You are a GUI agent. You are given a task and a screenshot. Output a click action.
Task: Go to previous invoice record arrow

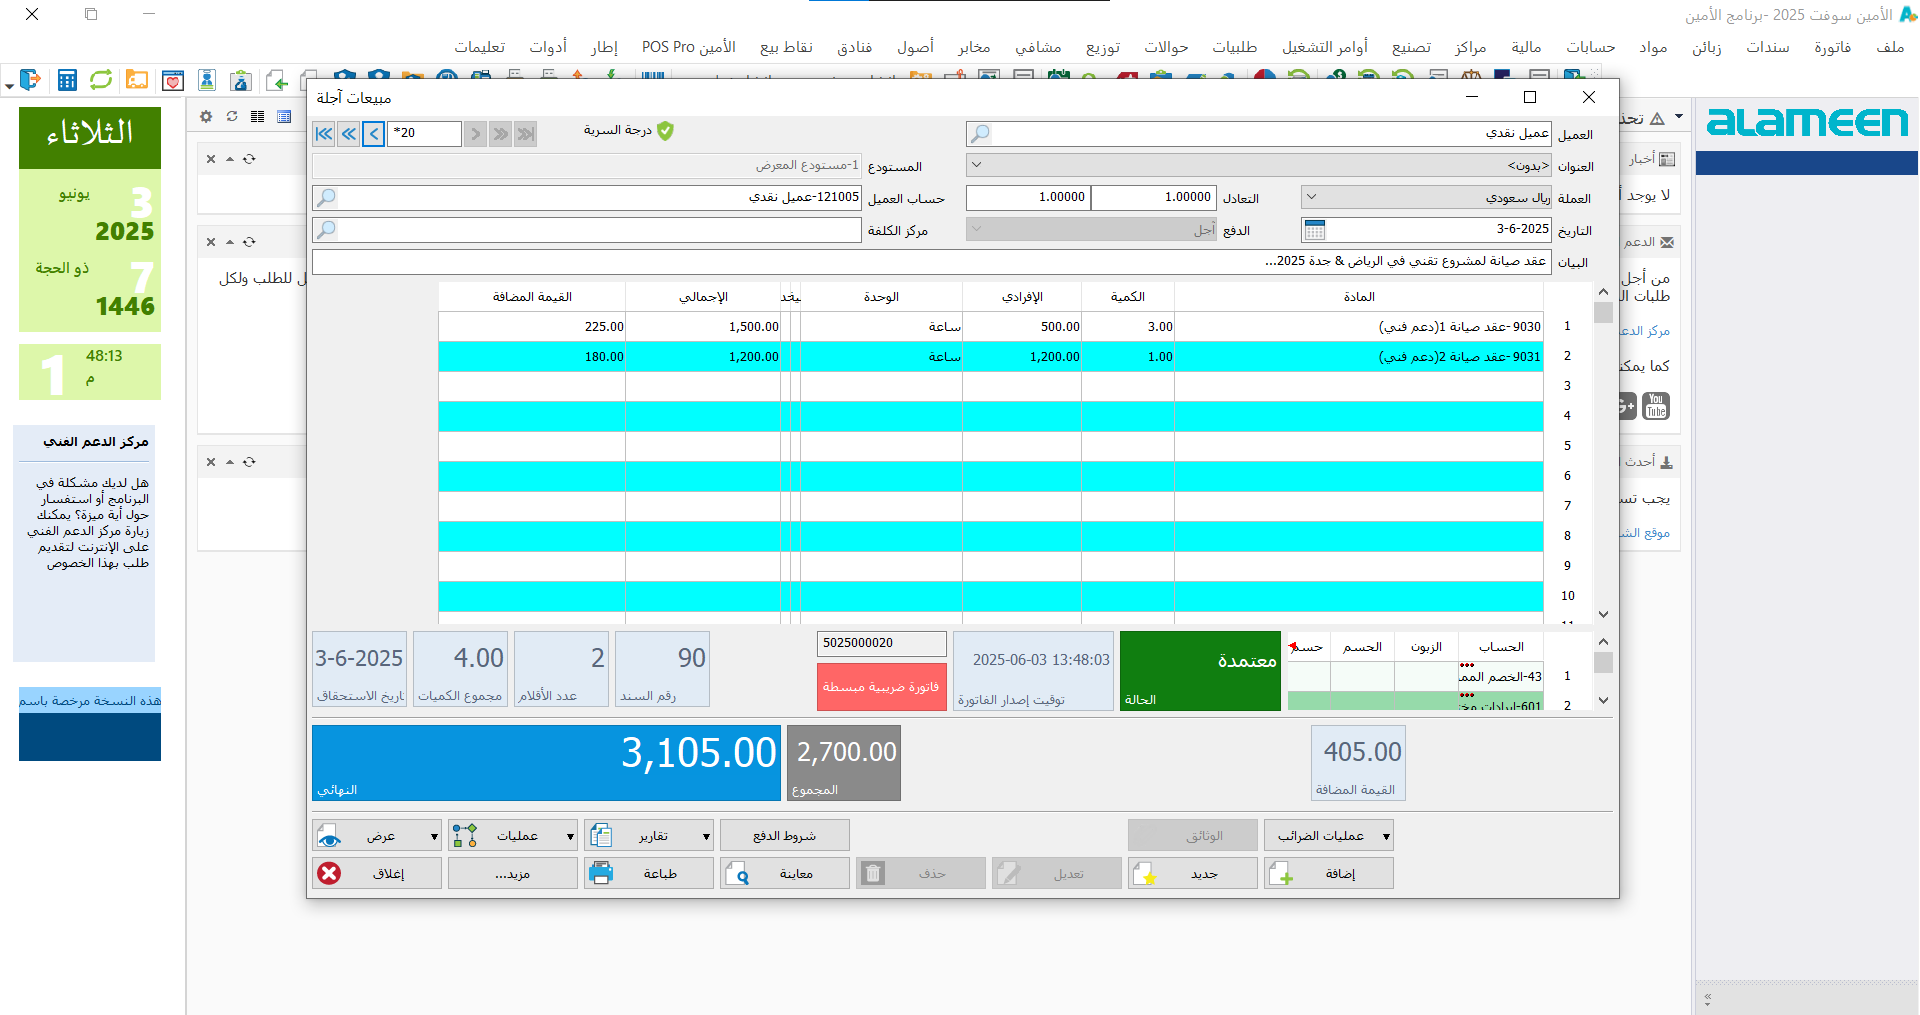click(x=373, y=133)
